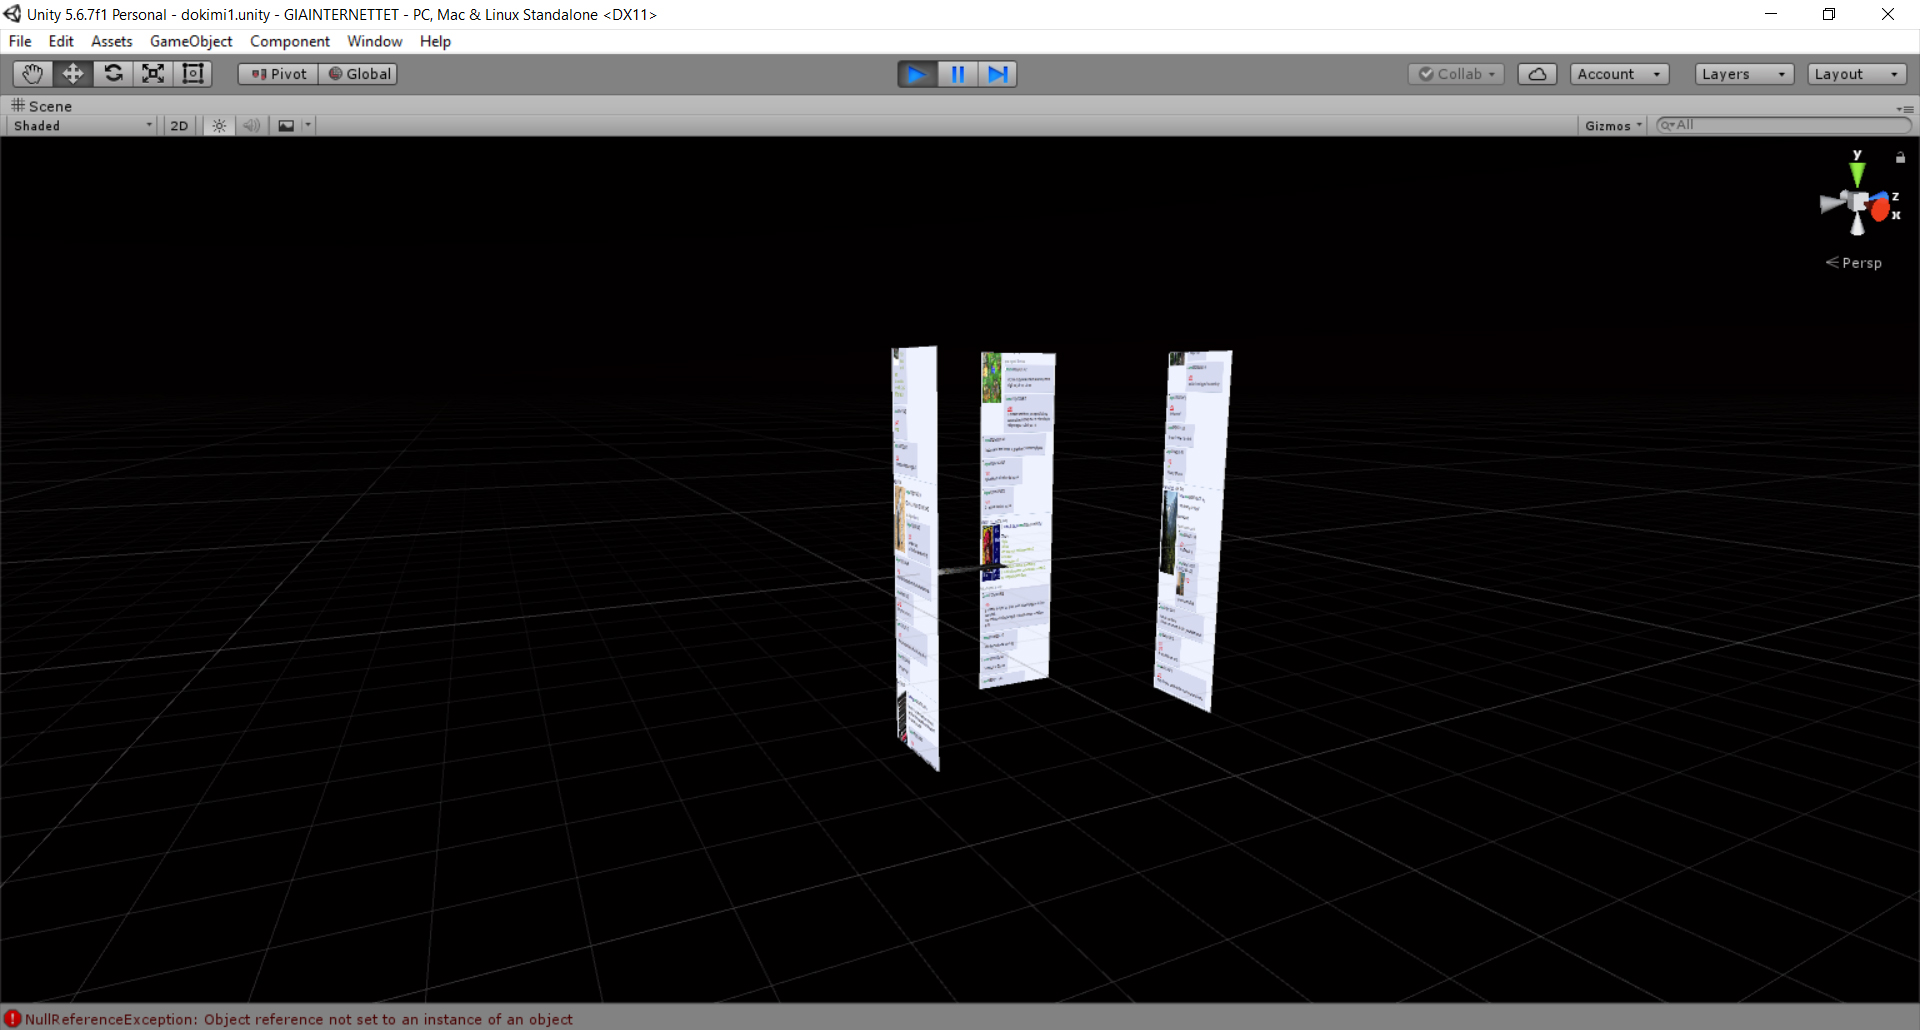Expand the Gizmos dropdown
Image resolution: width=1920 pixels, height=1030 pixels.
(x=1612, y=126)
